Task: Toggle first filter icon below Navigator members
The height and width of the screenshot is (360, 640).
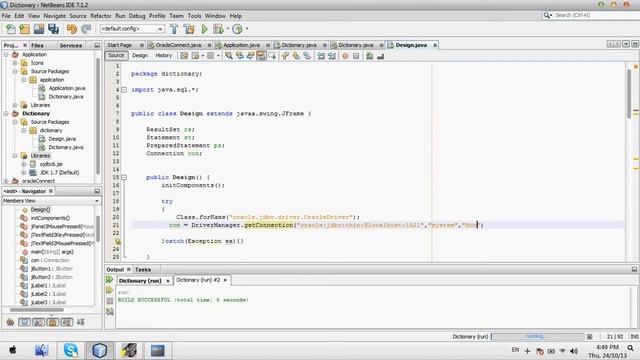Action: click(10, 322)
